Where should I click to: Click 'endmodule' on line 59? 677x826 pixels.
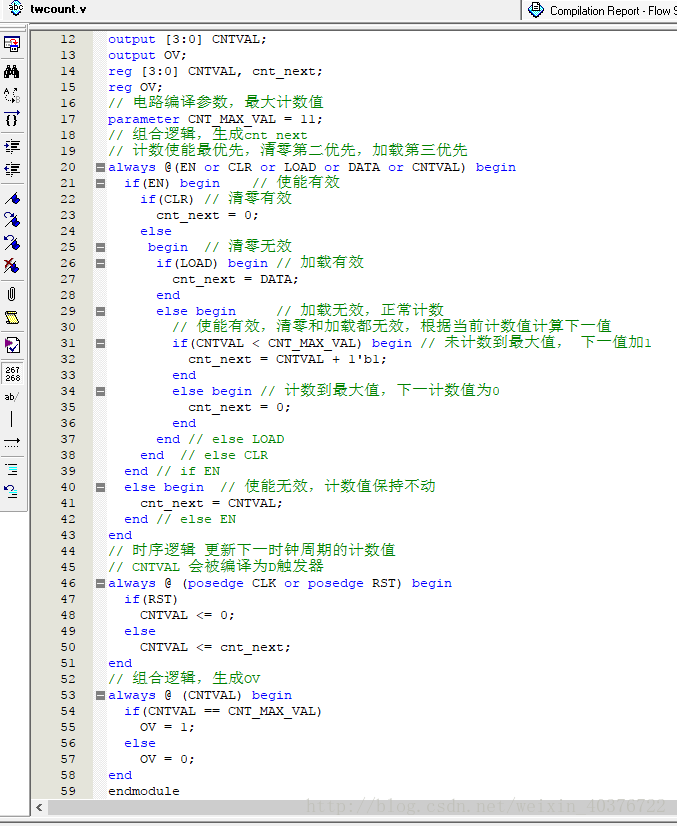(x=144, y=791)
